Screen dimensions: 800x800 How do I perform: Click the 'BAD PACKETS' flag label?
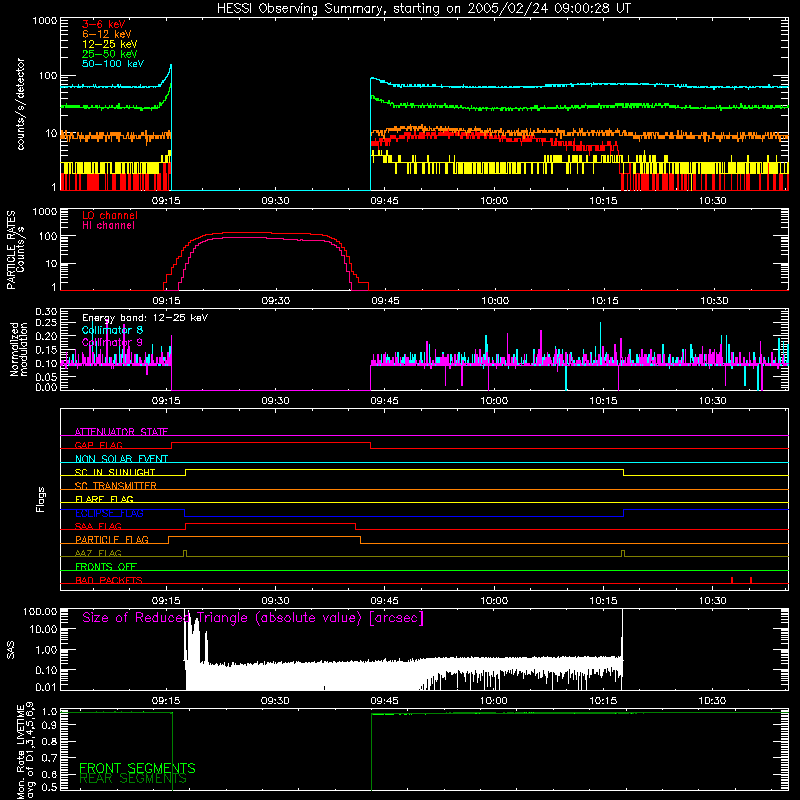coord(109,580)
